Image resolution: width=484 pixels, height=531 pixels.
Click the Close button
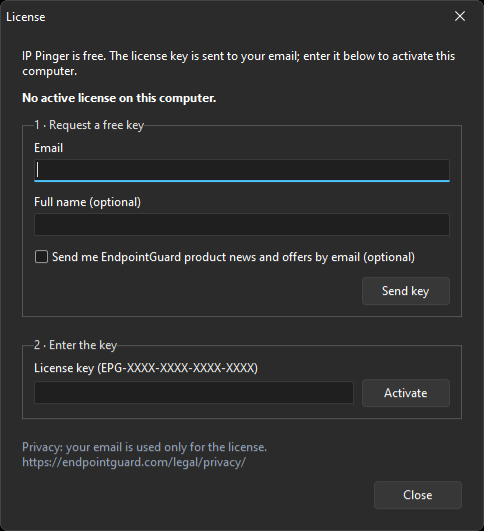[x=418, y=495]
